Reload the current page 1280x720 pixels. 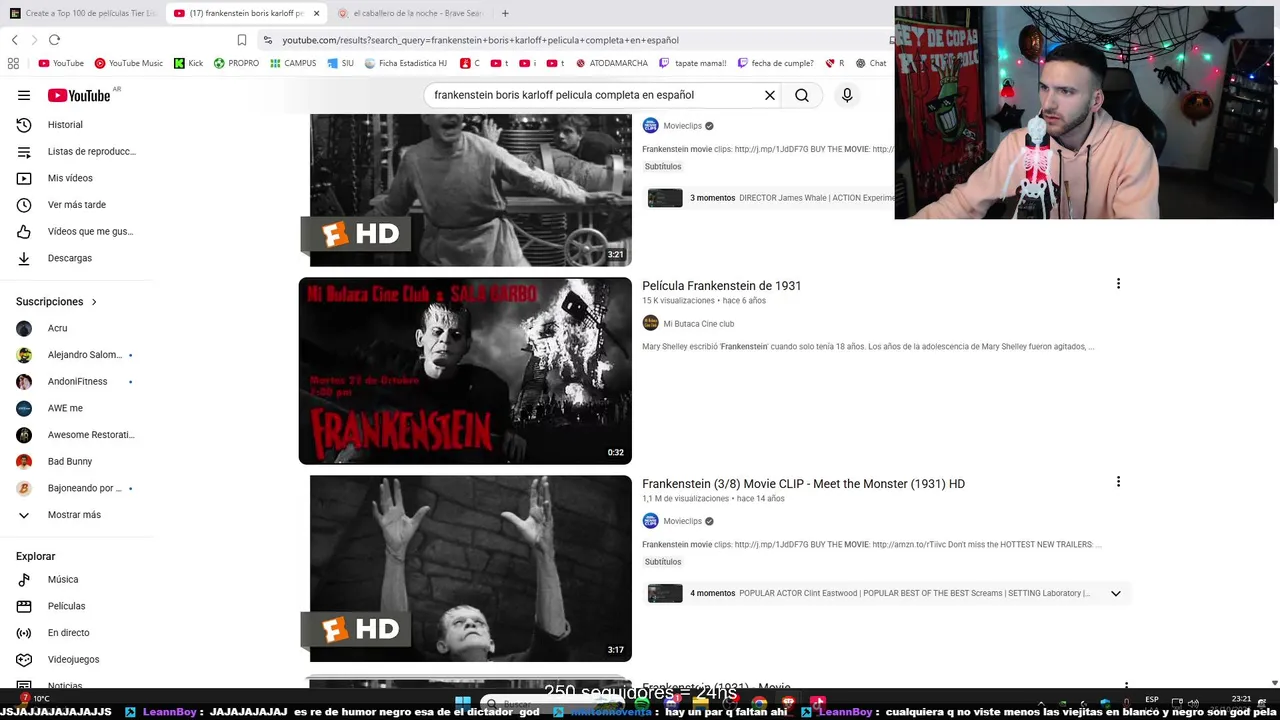click(x=54, y=40)
